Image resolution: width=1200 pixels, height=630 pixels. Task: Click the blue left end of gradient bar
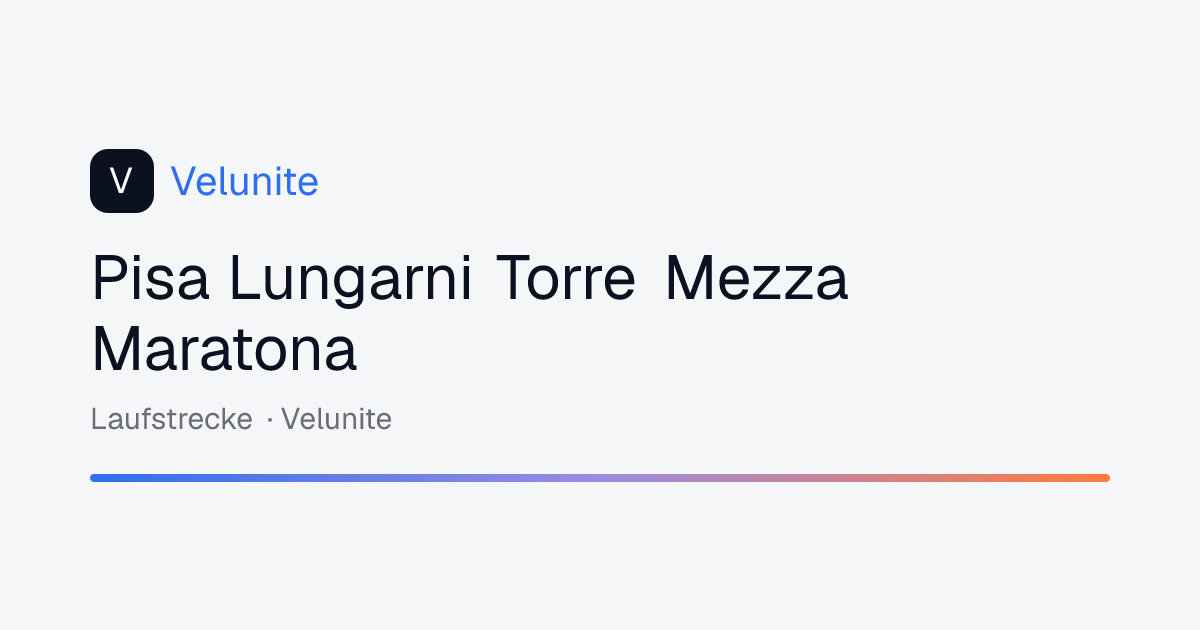110,478
